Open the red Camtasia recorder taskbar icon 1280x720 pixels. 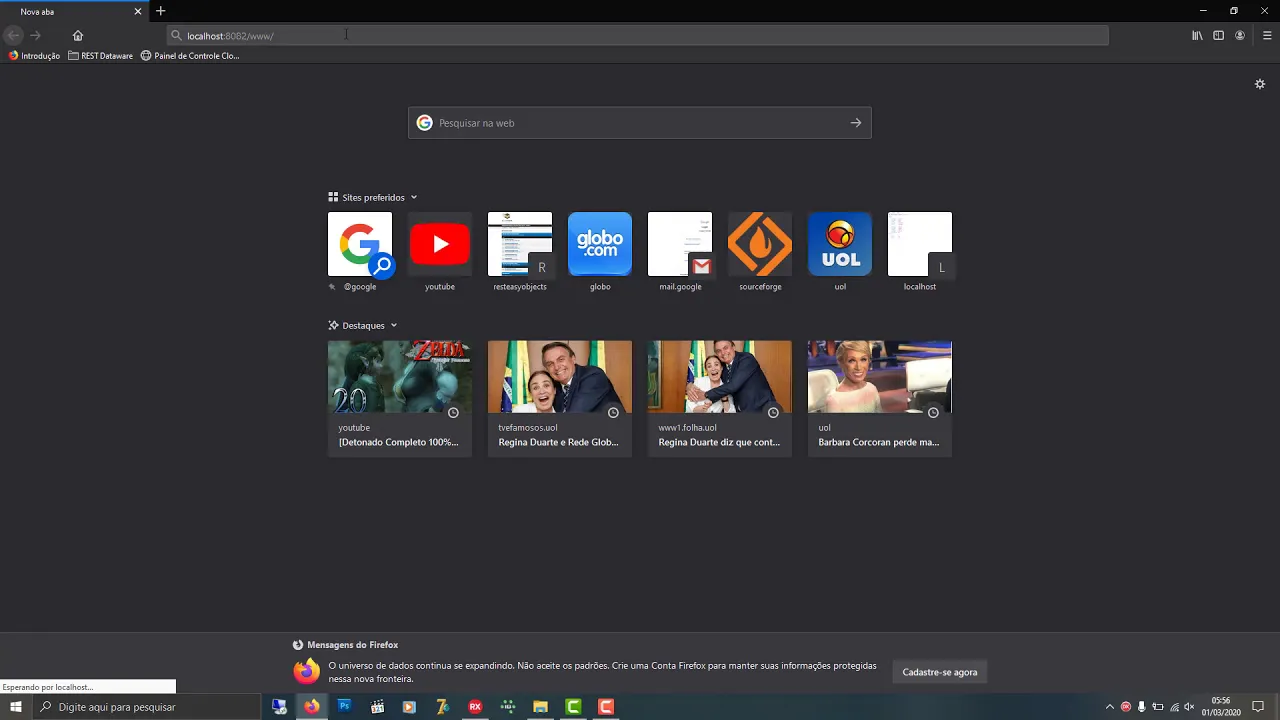(606, 707)
